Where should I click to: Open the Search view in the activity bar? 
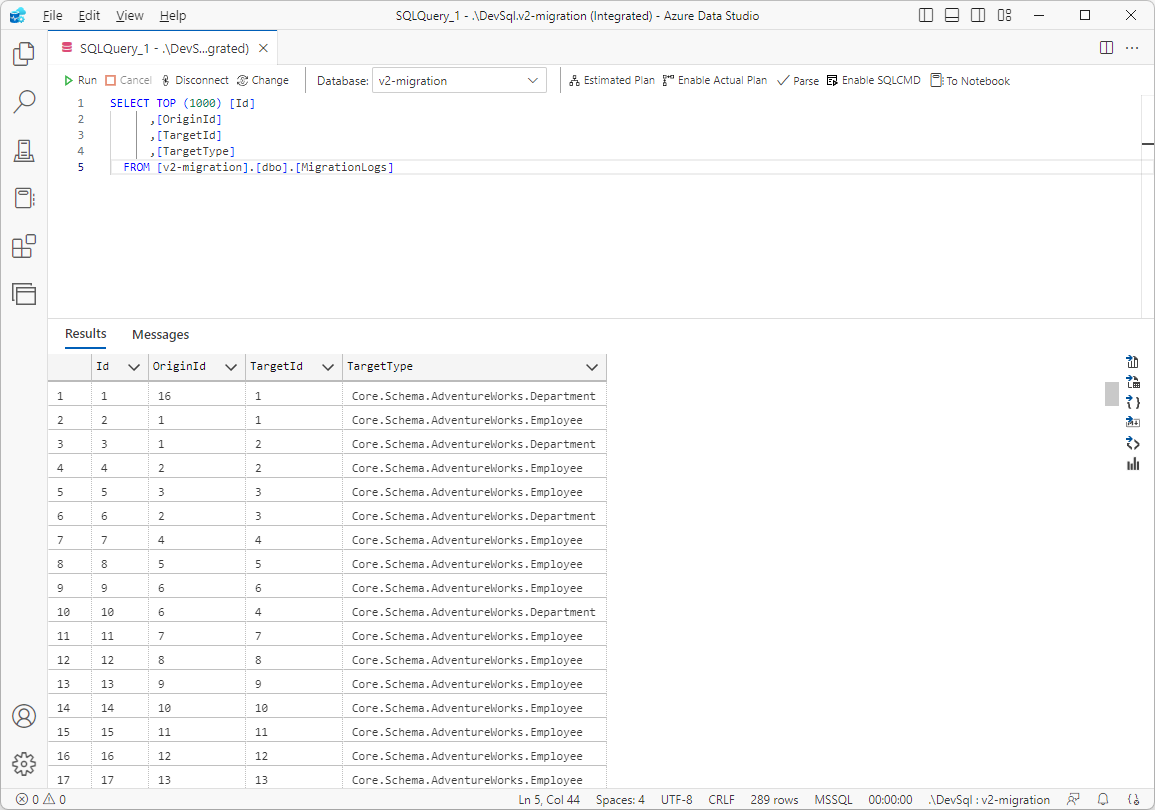coord(24,102)
